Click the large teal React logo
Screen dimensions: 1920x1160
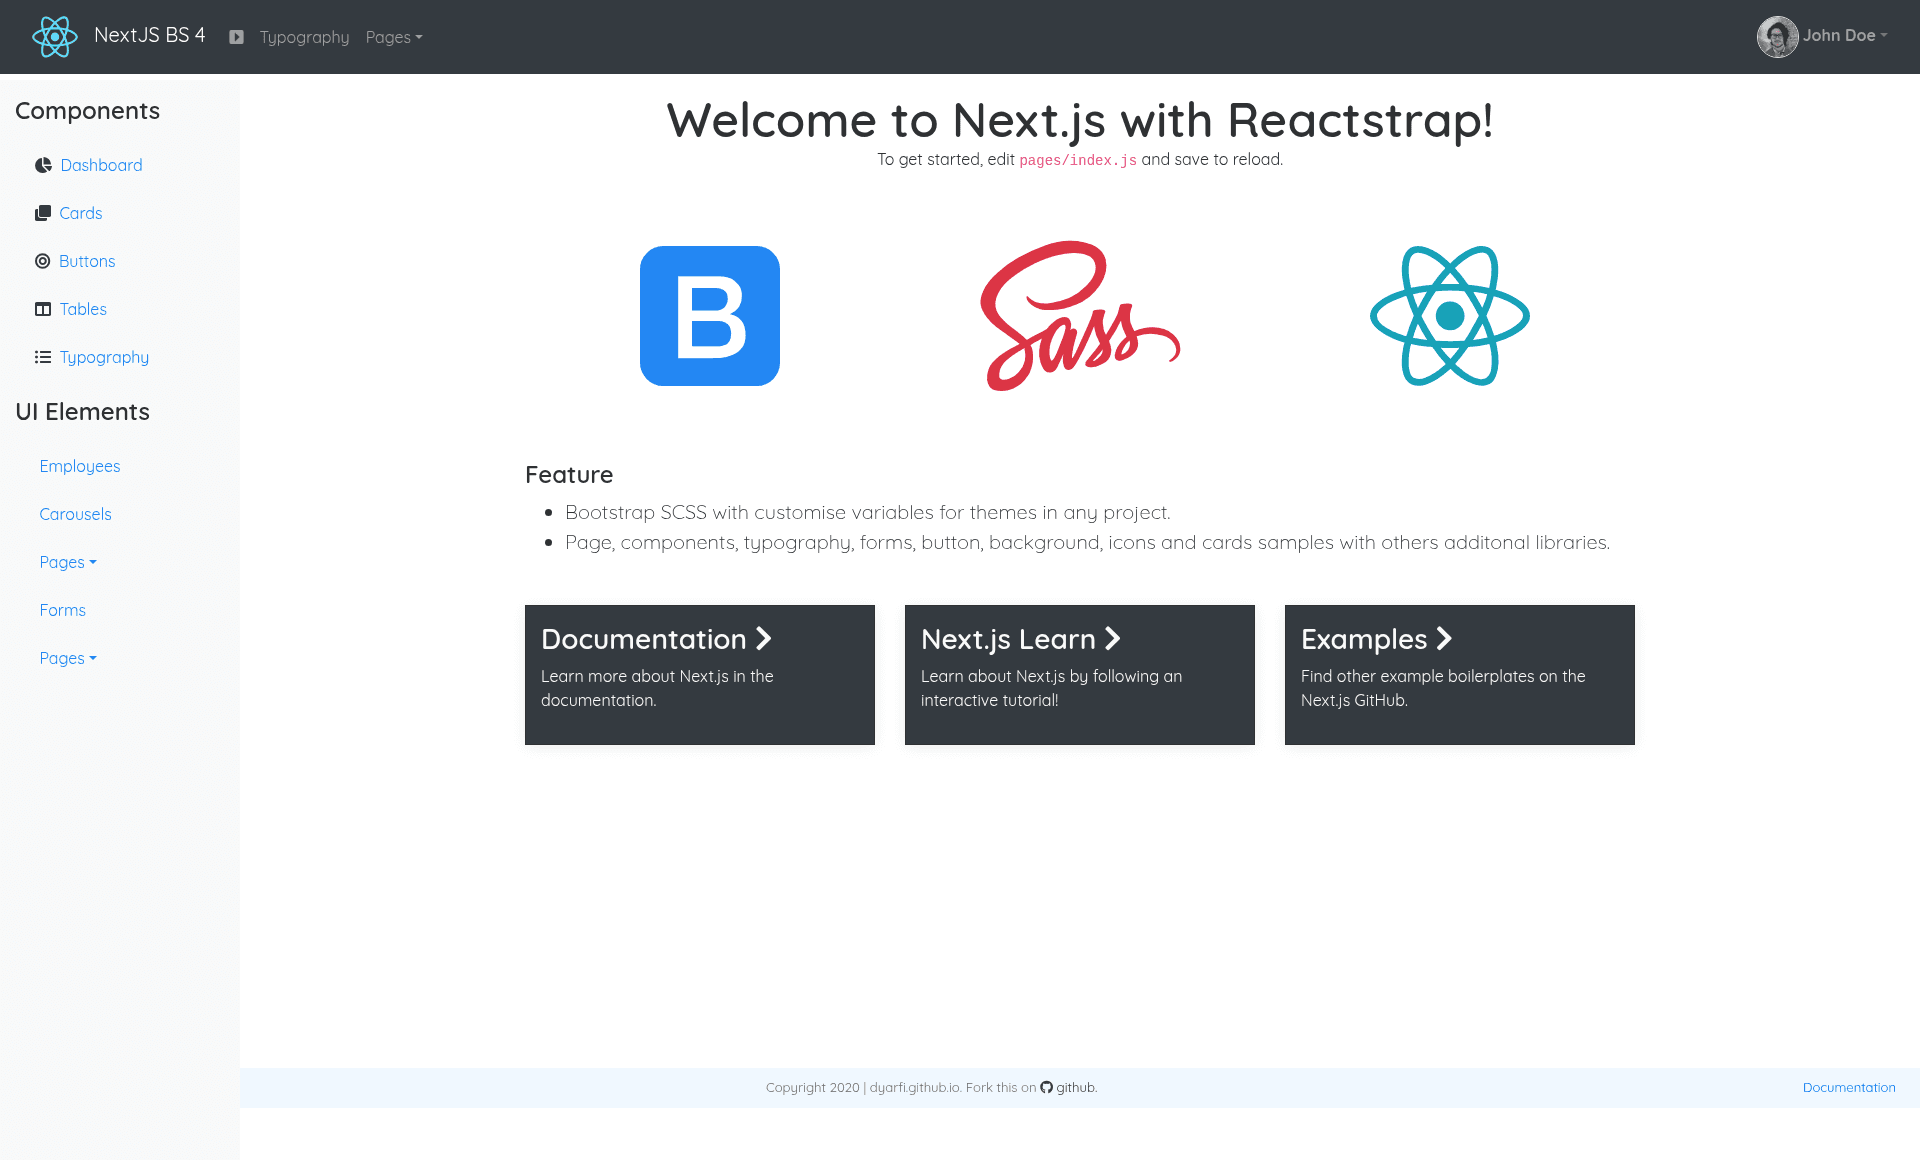tap(1450, 316)
